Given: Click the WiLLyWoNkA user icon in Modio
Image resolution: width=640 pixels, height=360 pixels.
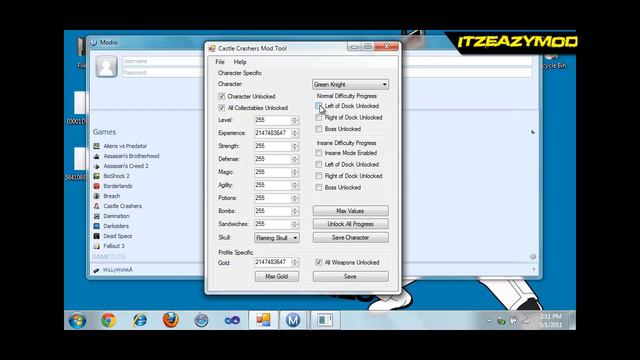Looking at the screenshot, I should [x=96, y=270].
